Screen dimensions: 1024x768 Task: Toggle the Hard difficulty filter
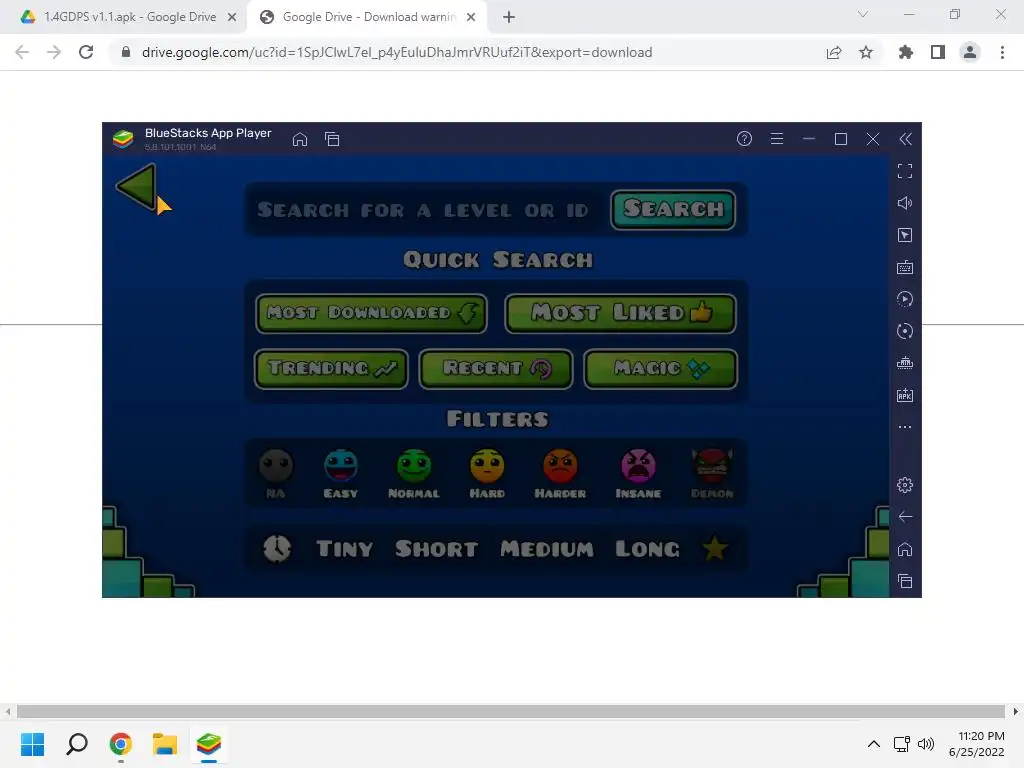point(487,473)
